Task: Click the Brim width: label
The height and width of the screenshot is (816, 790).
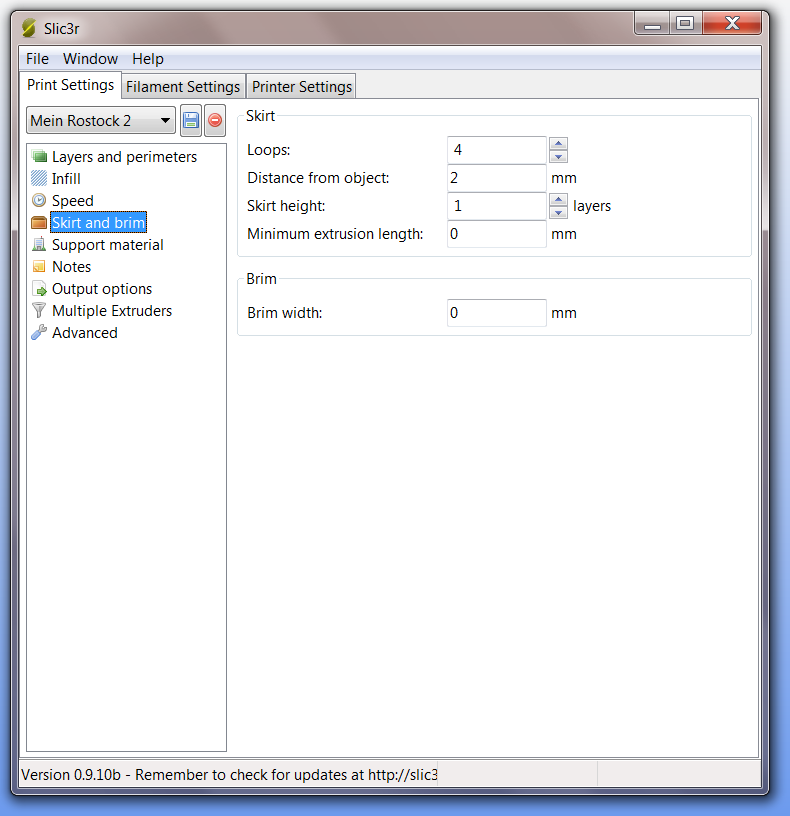Action: (x=285, y=313)
